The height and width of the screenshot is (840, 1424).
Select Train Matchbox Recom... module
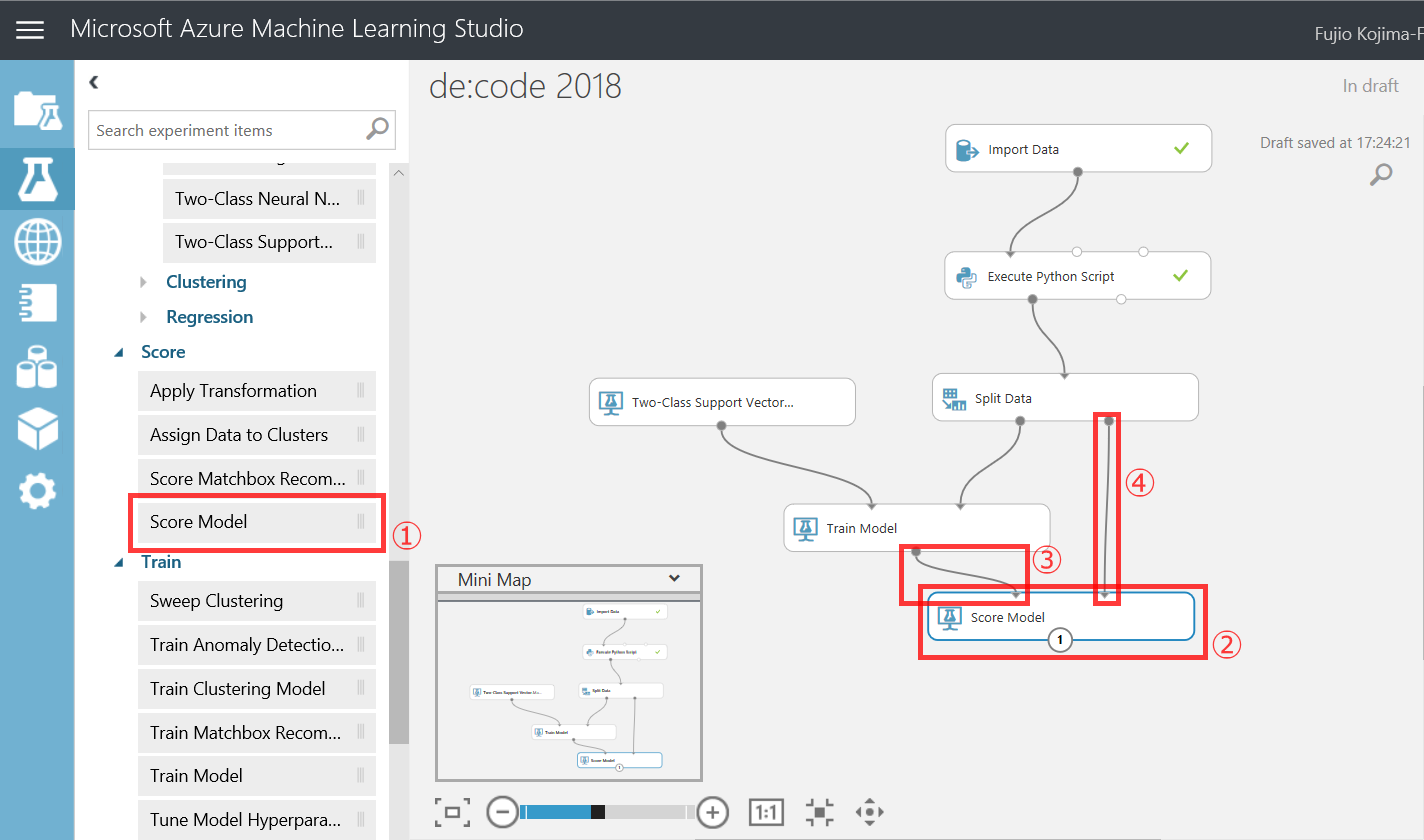coord(257,733)
